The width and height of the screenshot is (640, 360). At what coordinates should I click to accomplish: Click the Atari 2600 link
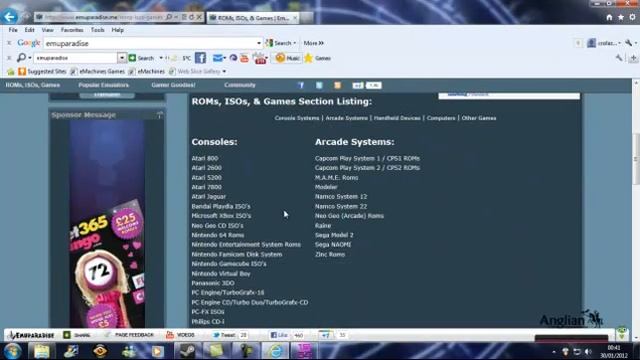pos(207,168)
